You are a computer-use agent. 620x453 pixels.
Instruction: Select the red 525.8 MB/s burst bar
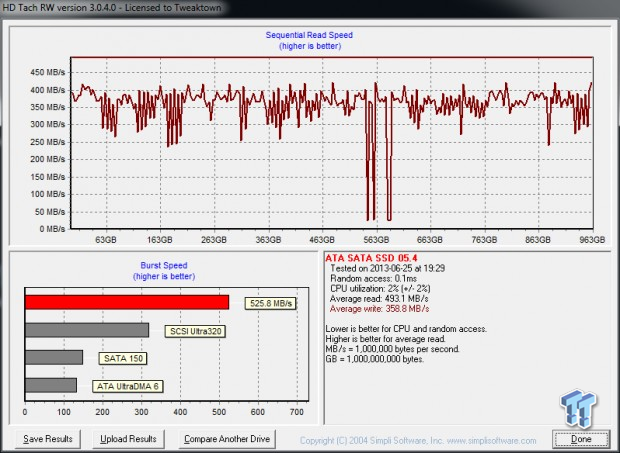tap(127, 302)
